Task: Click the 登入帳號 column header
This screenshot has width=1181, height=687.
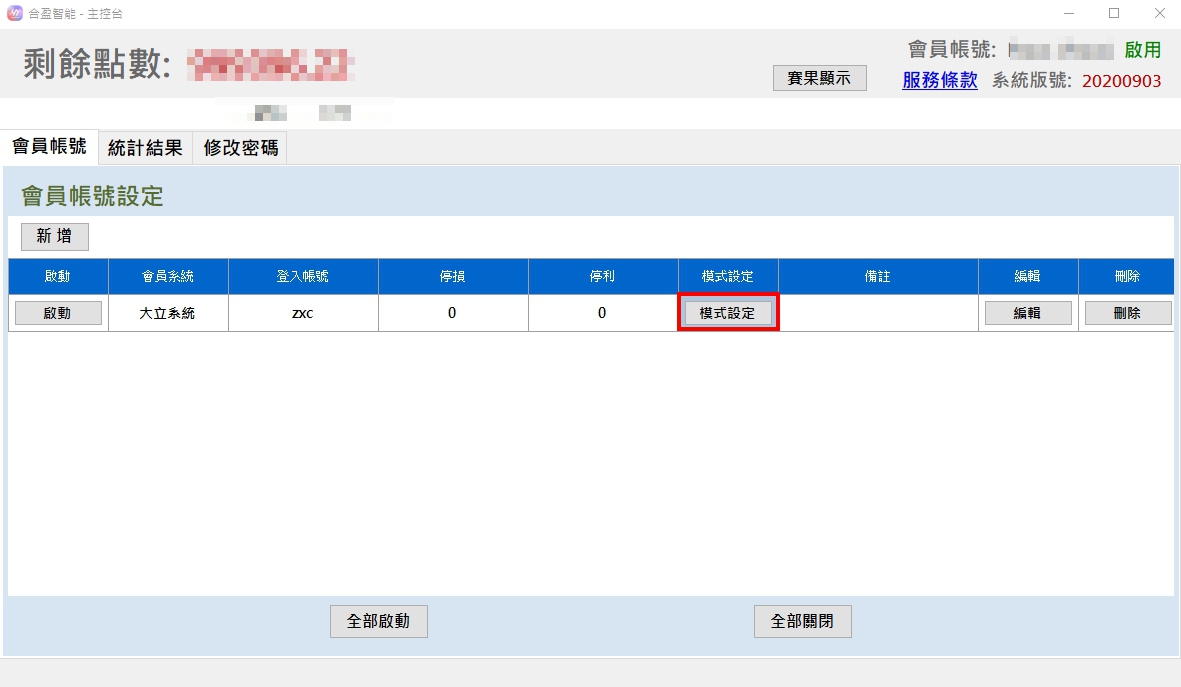Action: point(303,276)
